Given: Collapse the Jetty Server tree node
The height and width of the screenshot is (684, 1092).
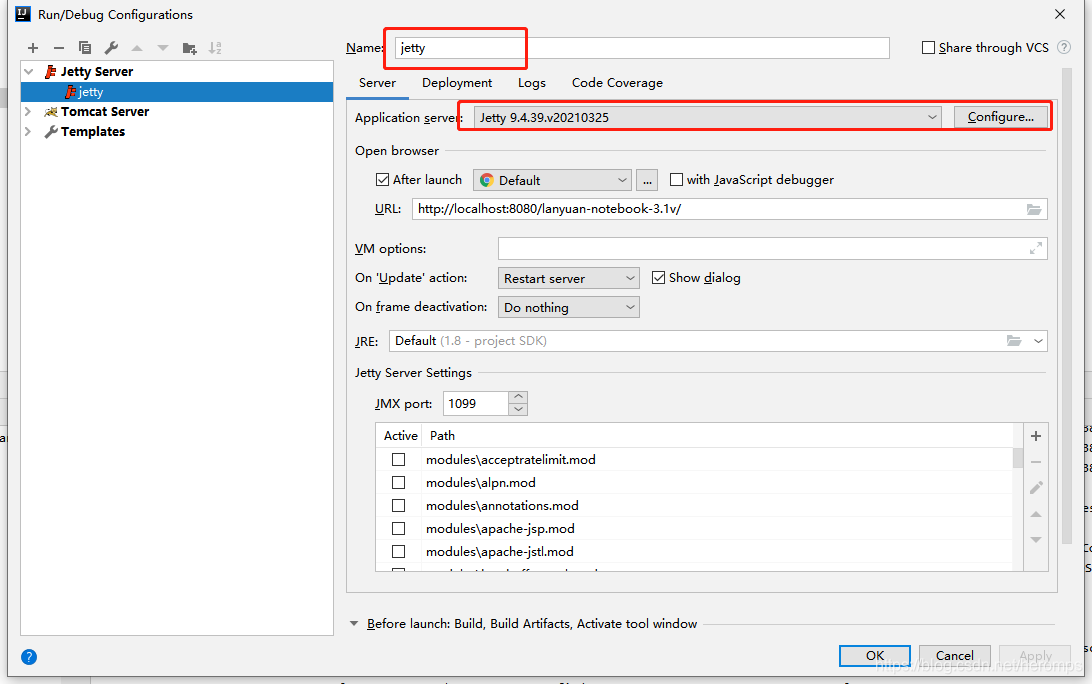Looking at the screenshot, I should pyautogui.click(x=29, y=72).
